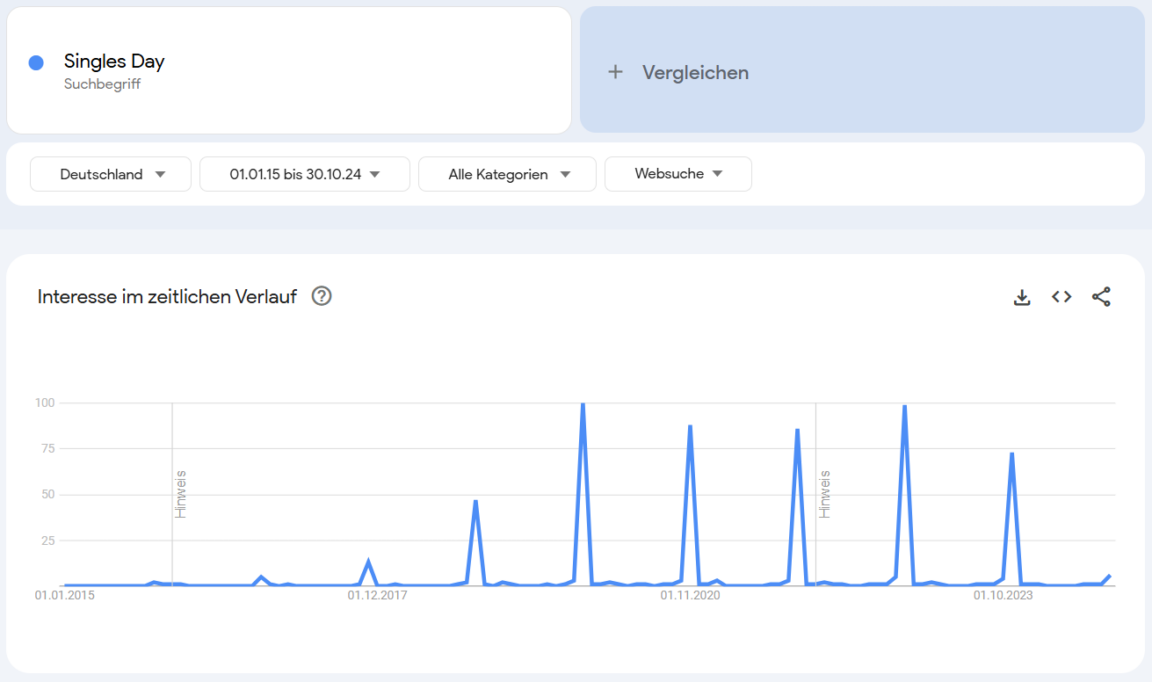Share the interest over time chart
The width and height of the screenshot is (1152, 682).
(1101, 297)
